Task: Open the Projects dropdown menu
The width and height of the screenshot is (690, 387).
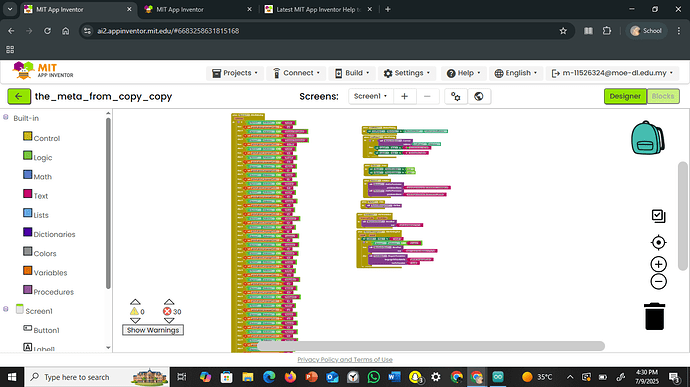Action: point(235,73)
